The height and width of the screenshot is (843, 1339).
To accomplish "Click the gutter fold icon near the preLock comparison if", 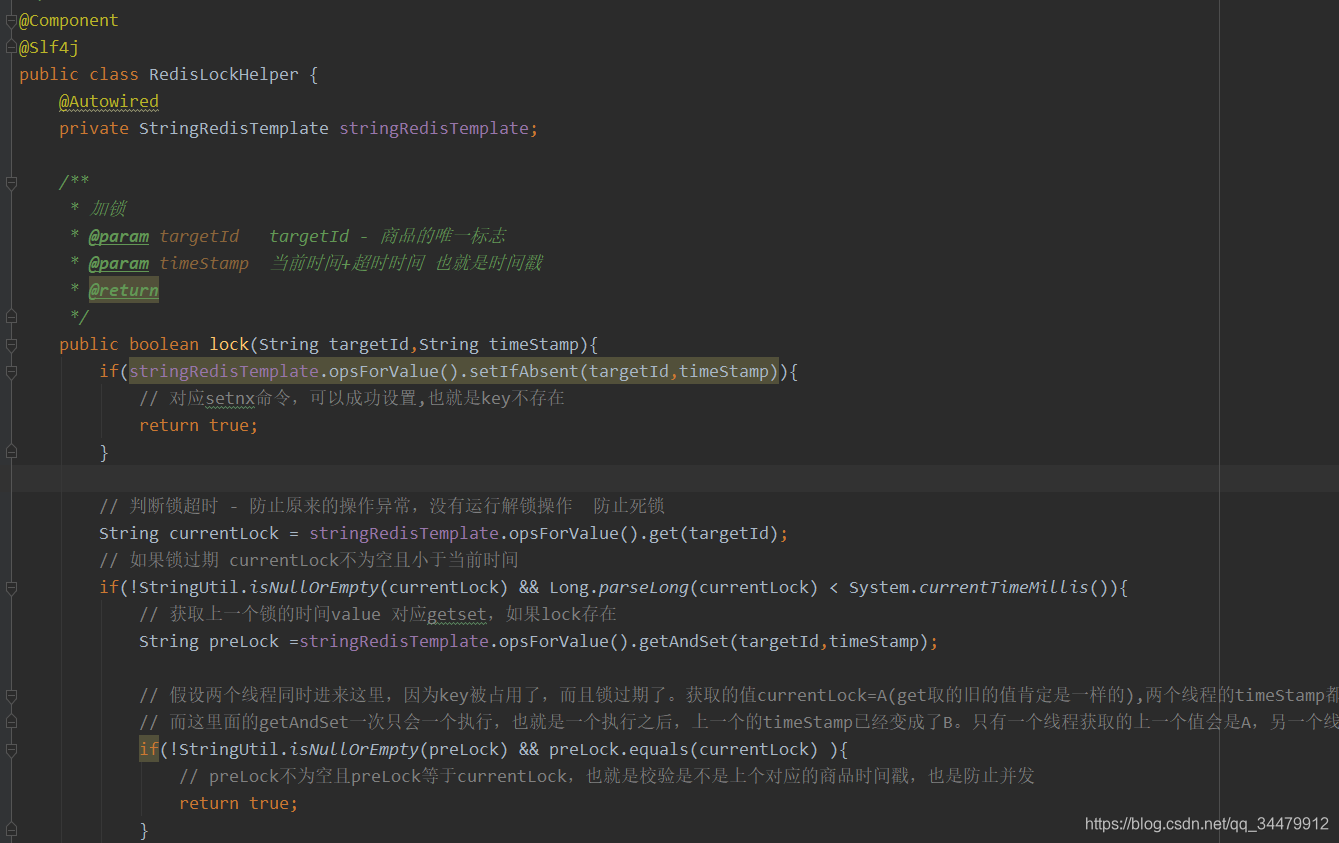I will click(10, 748).
